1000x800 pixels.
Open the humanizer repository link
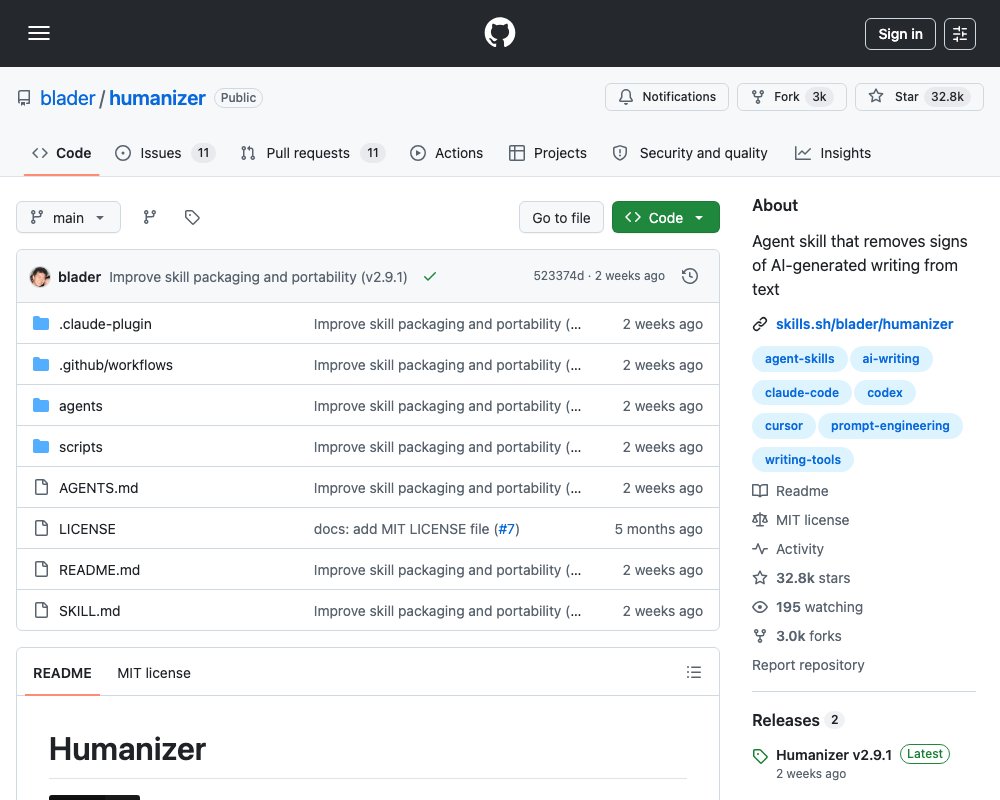(157, 98)
